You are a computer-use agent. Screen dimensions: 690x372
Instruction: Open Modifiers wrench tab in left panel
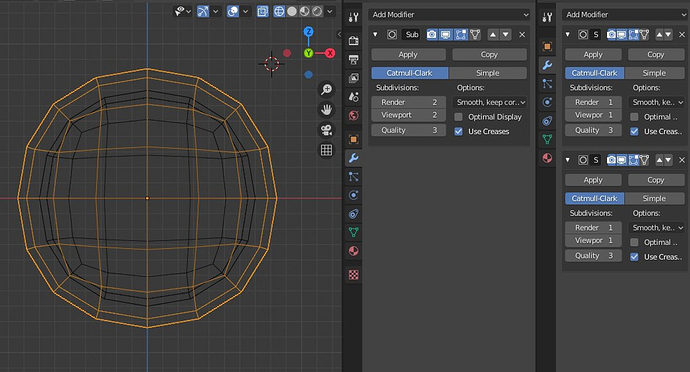click(353, 158)
